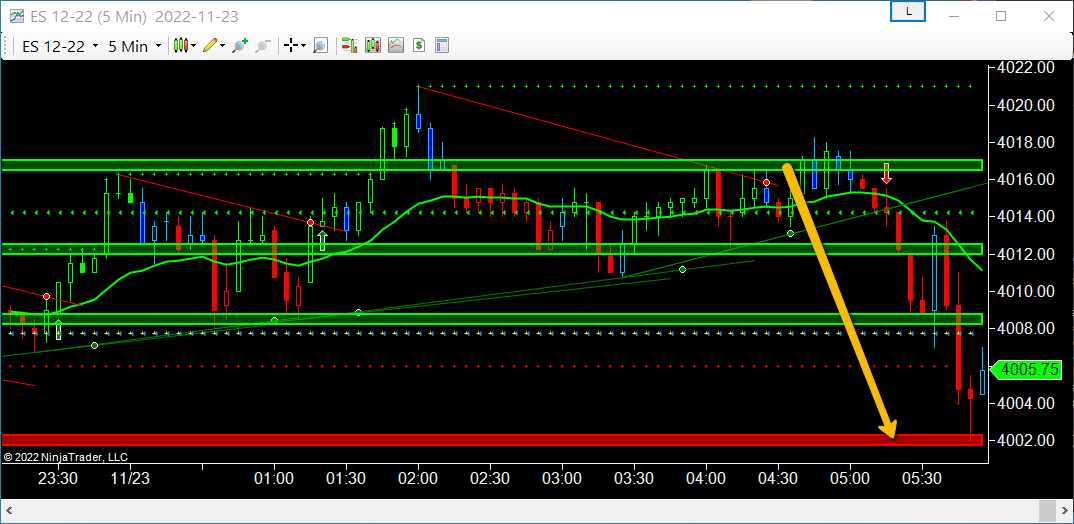Click the 05:30 time axis label
This screenshot has width=1074, height=524.
click(923, 477)
